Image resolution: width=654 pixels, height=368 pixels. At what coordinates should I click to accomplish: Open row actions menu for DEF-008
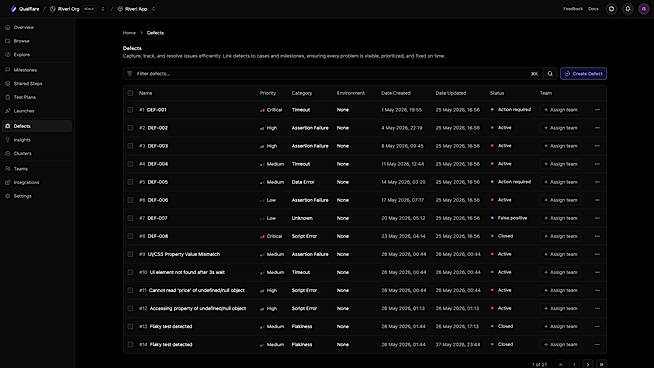tap(597, 236)
